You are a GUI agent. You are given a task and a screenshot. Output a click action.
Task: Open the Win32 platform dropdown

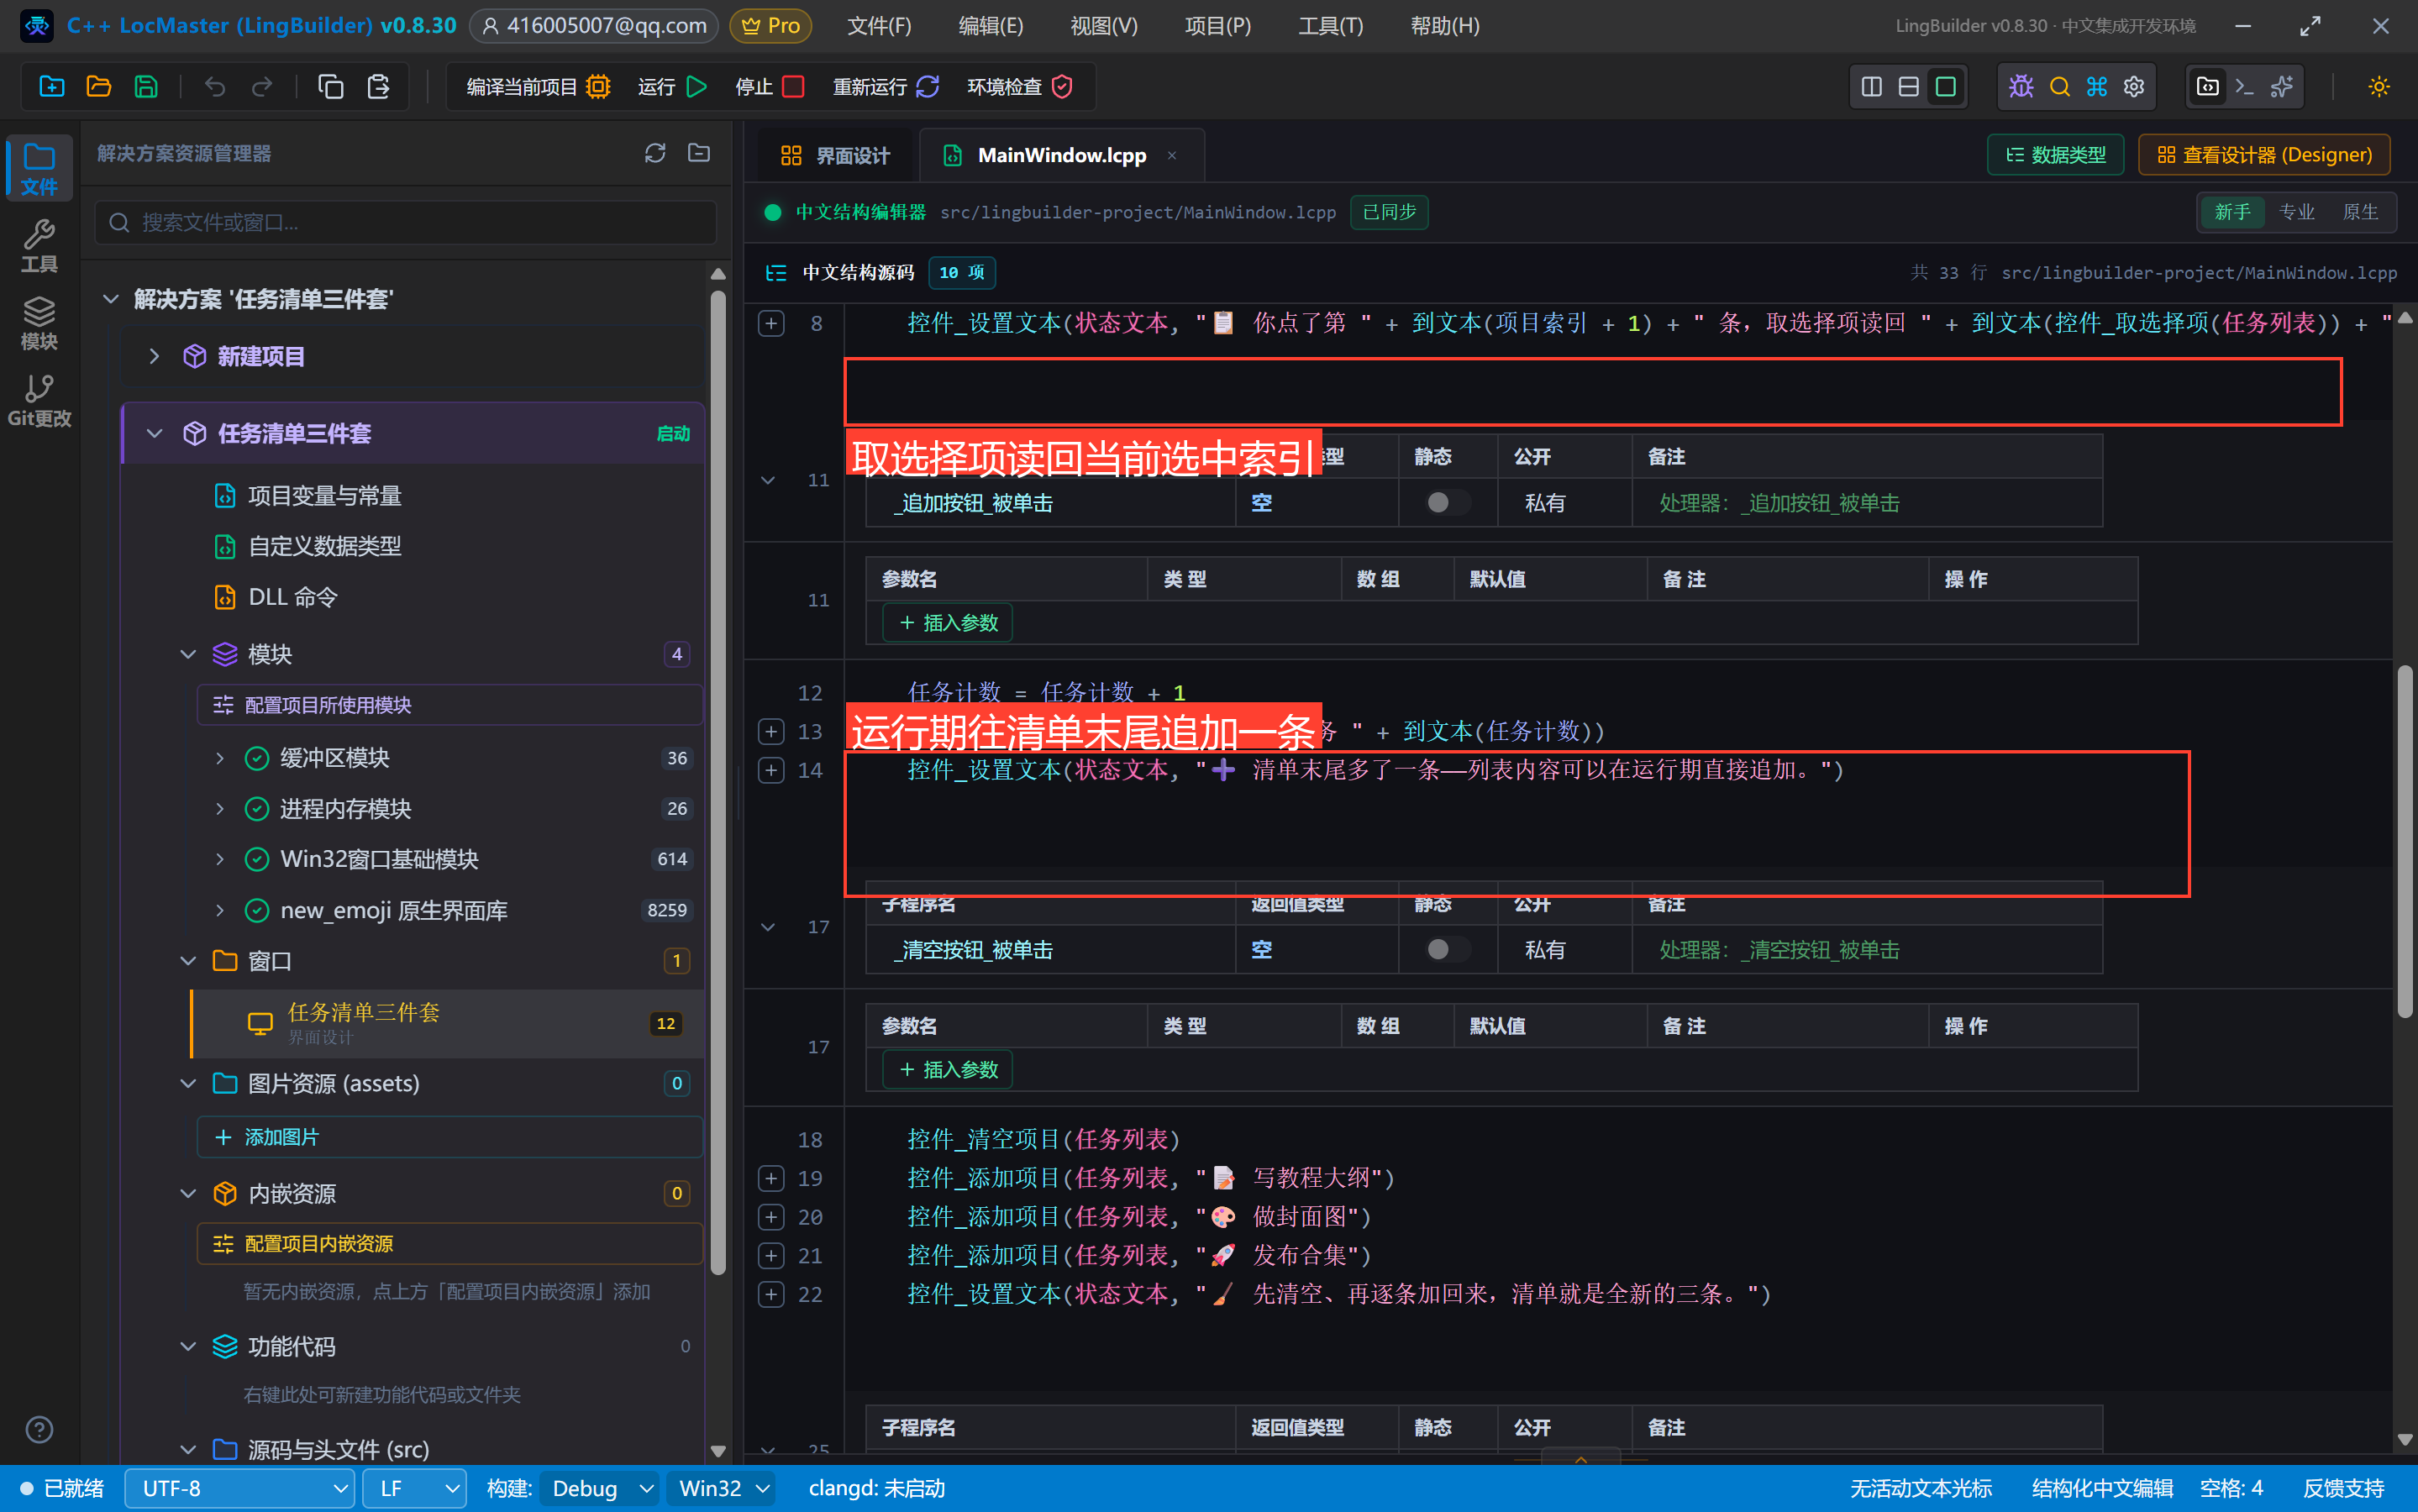pos(722,1488)
